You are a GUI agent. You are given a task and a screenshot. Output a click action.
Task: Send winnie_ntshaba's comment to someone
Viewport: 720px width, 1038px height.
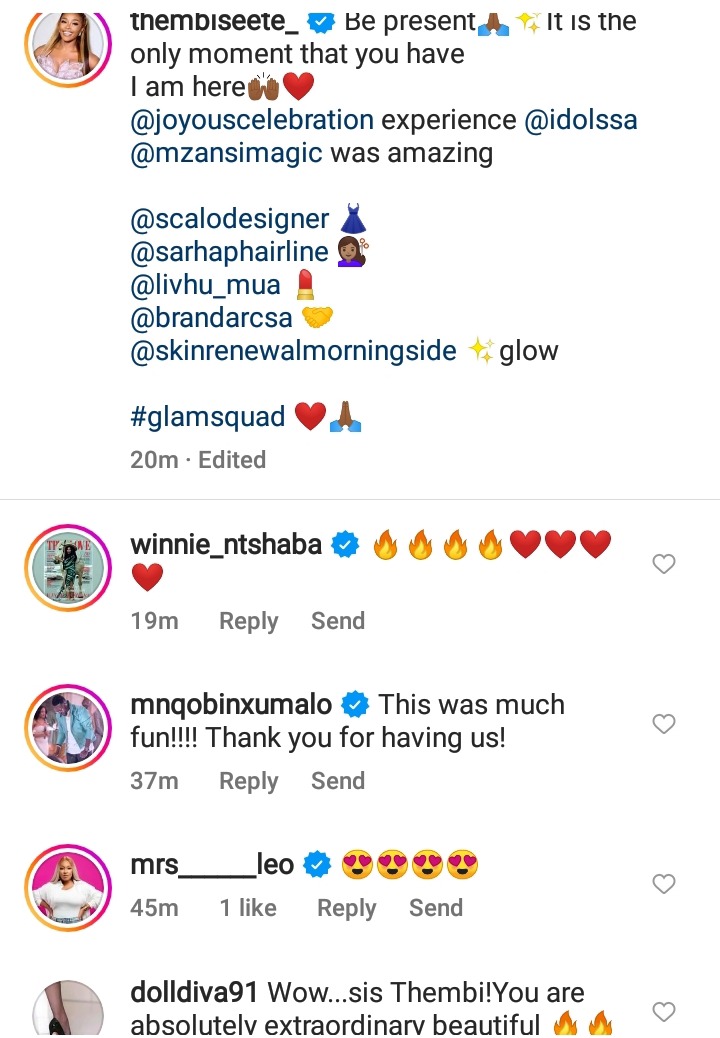pos(337,621)
